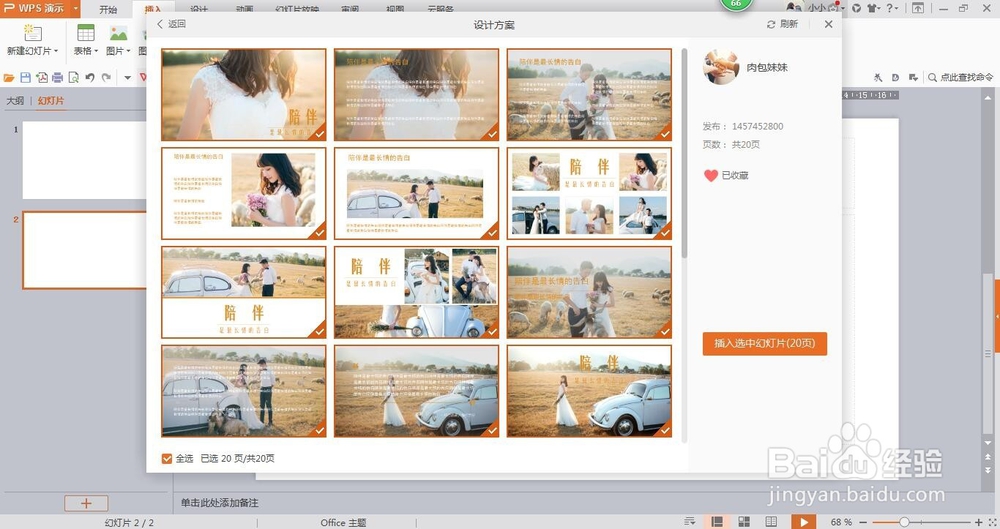1000x529 pixels.
Task: Switch to normal view icon in status bar
Action: (x=717, y=521)
